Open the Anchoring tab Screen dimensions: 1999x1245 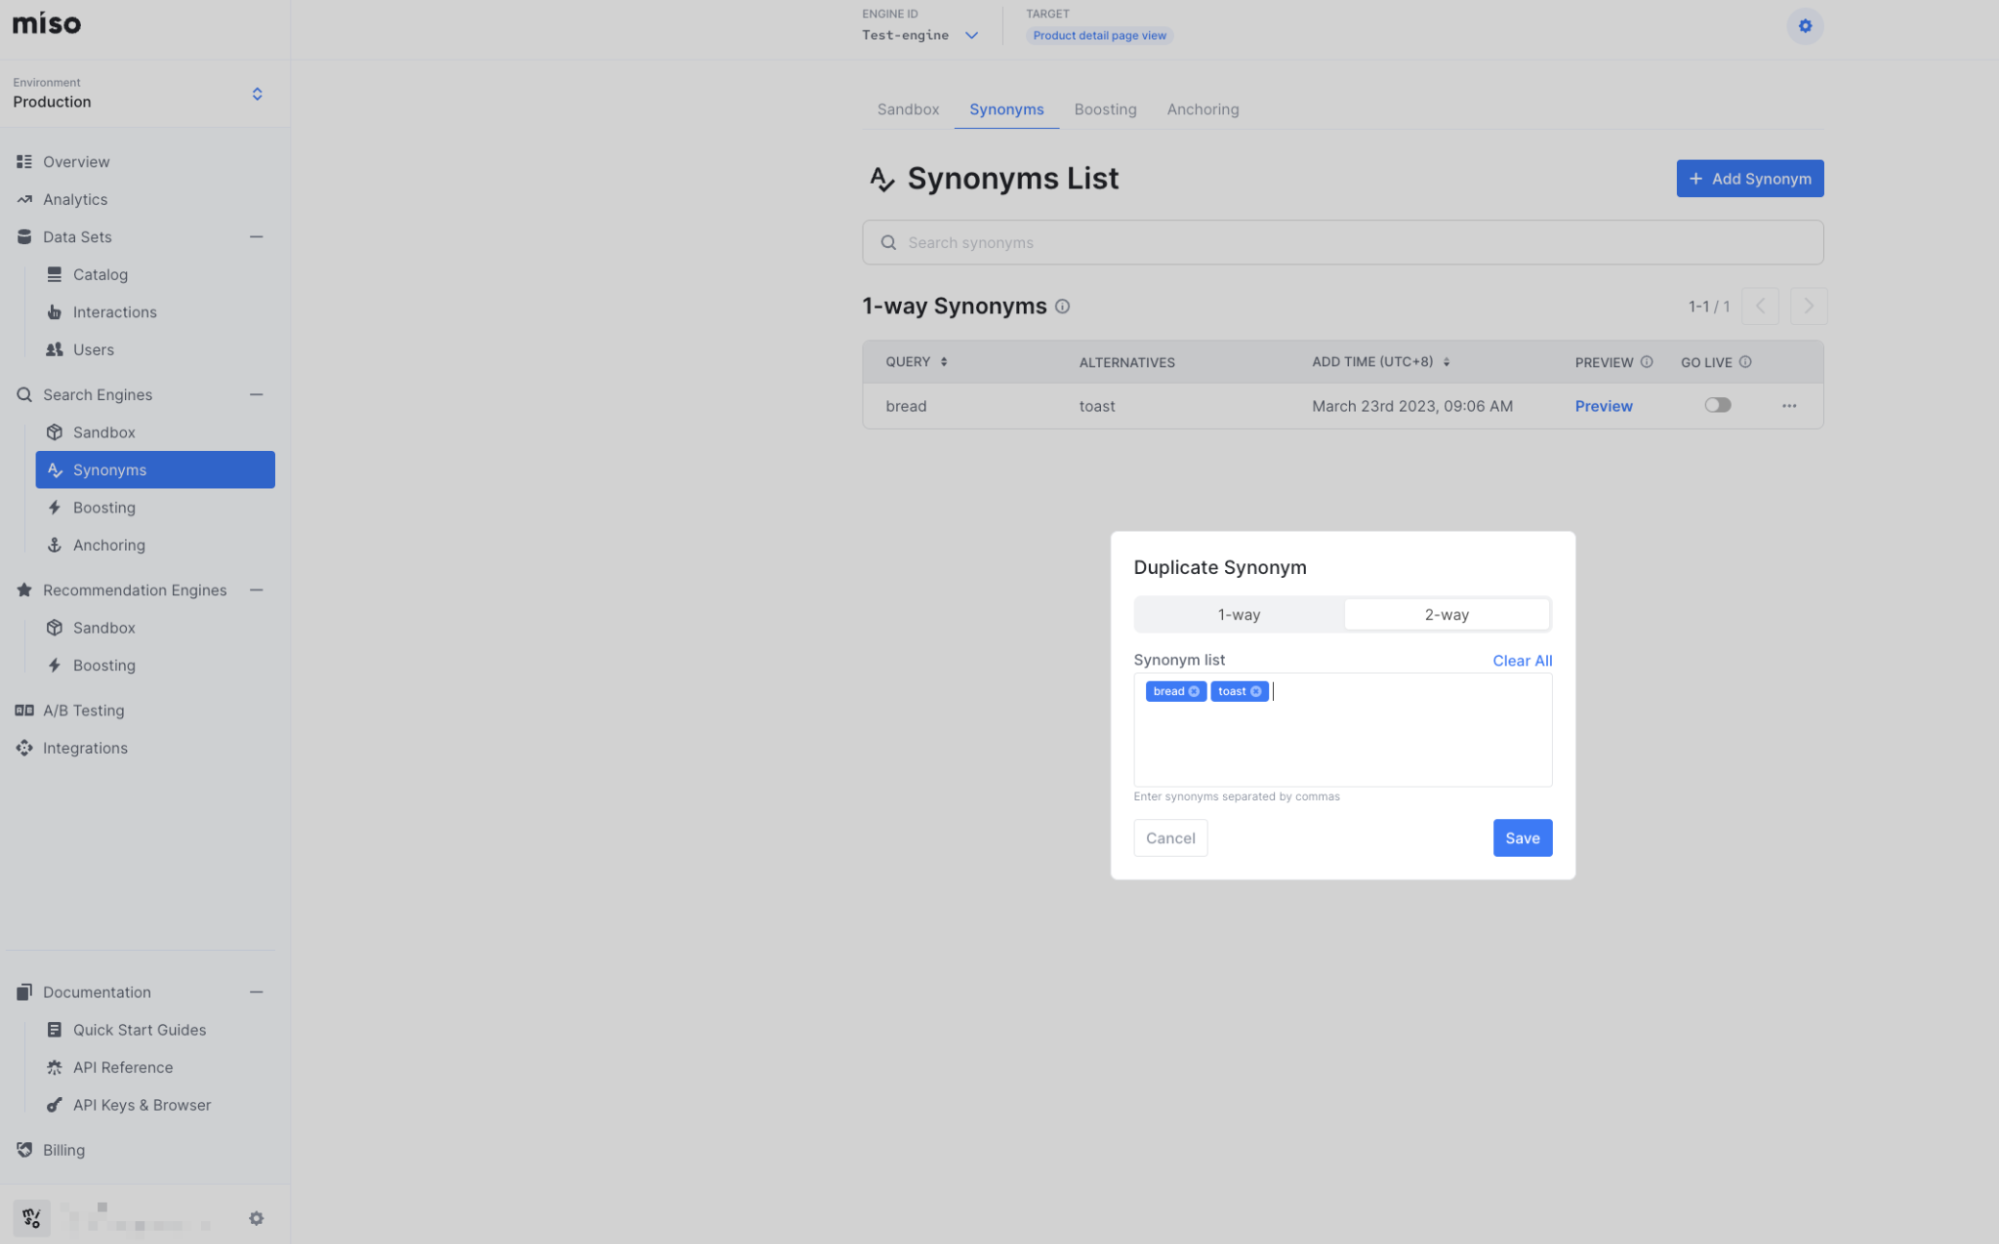[1202, 109]
